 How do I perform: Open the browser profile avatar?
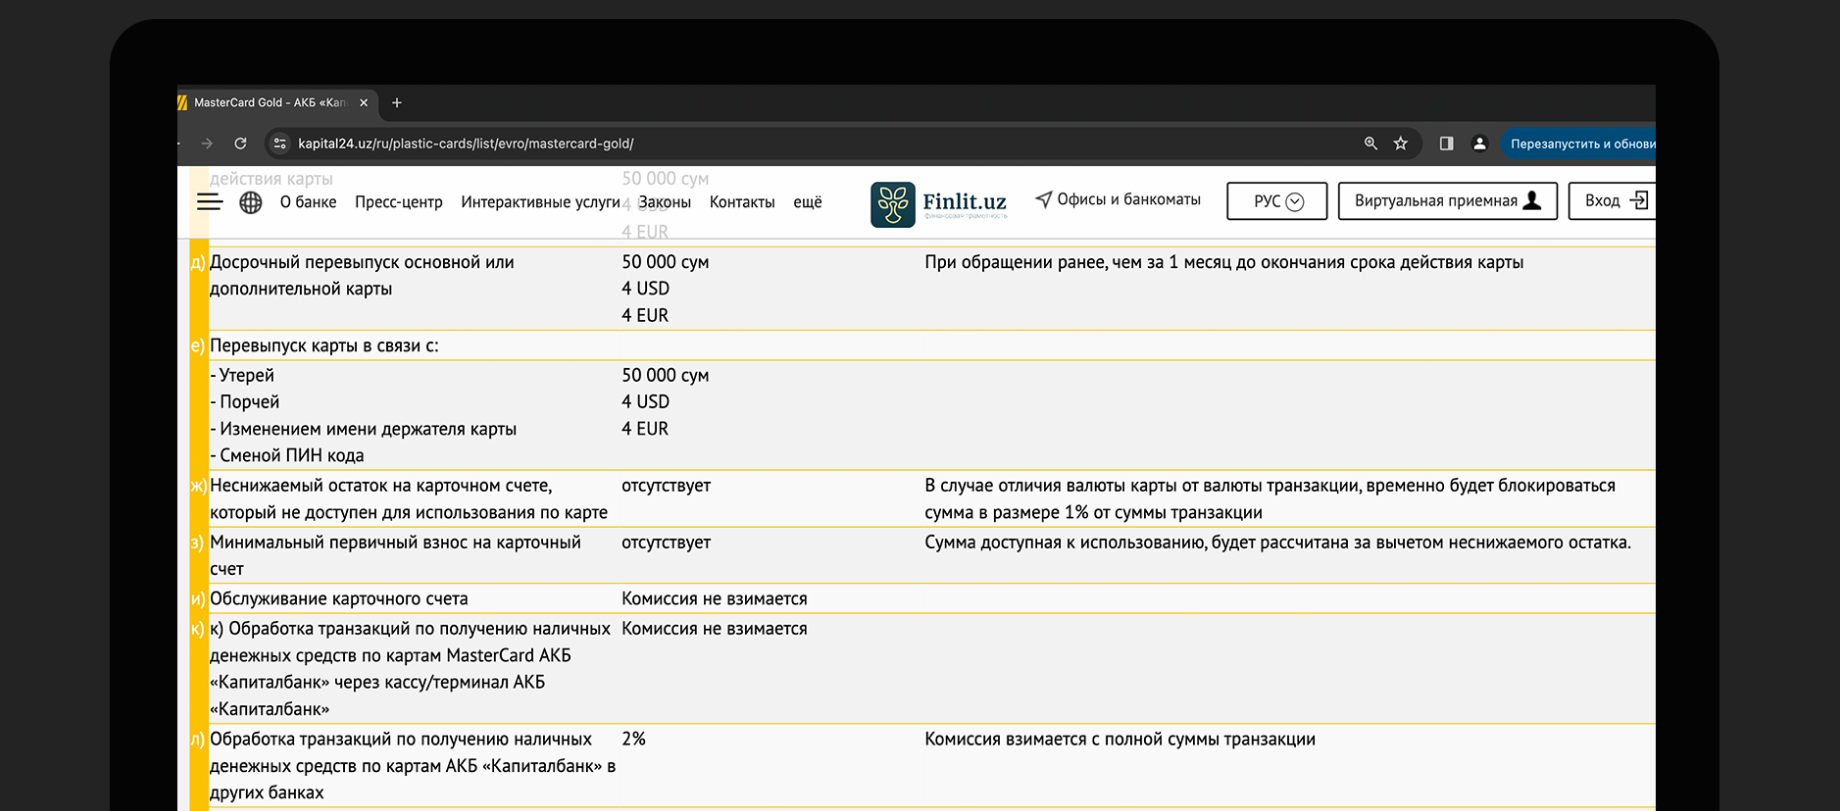pos(1479,144)
